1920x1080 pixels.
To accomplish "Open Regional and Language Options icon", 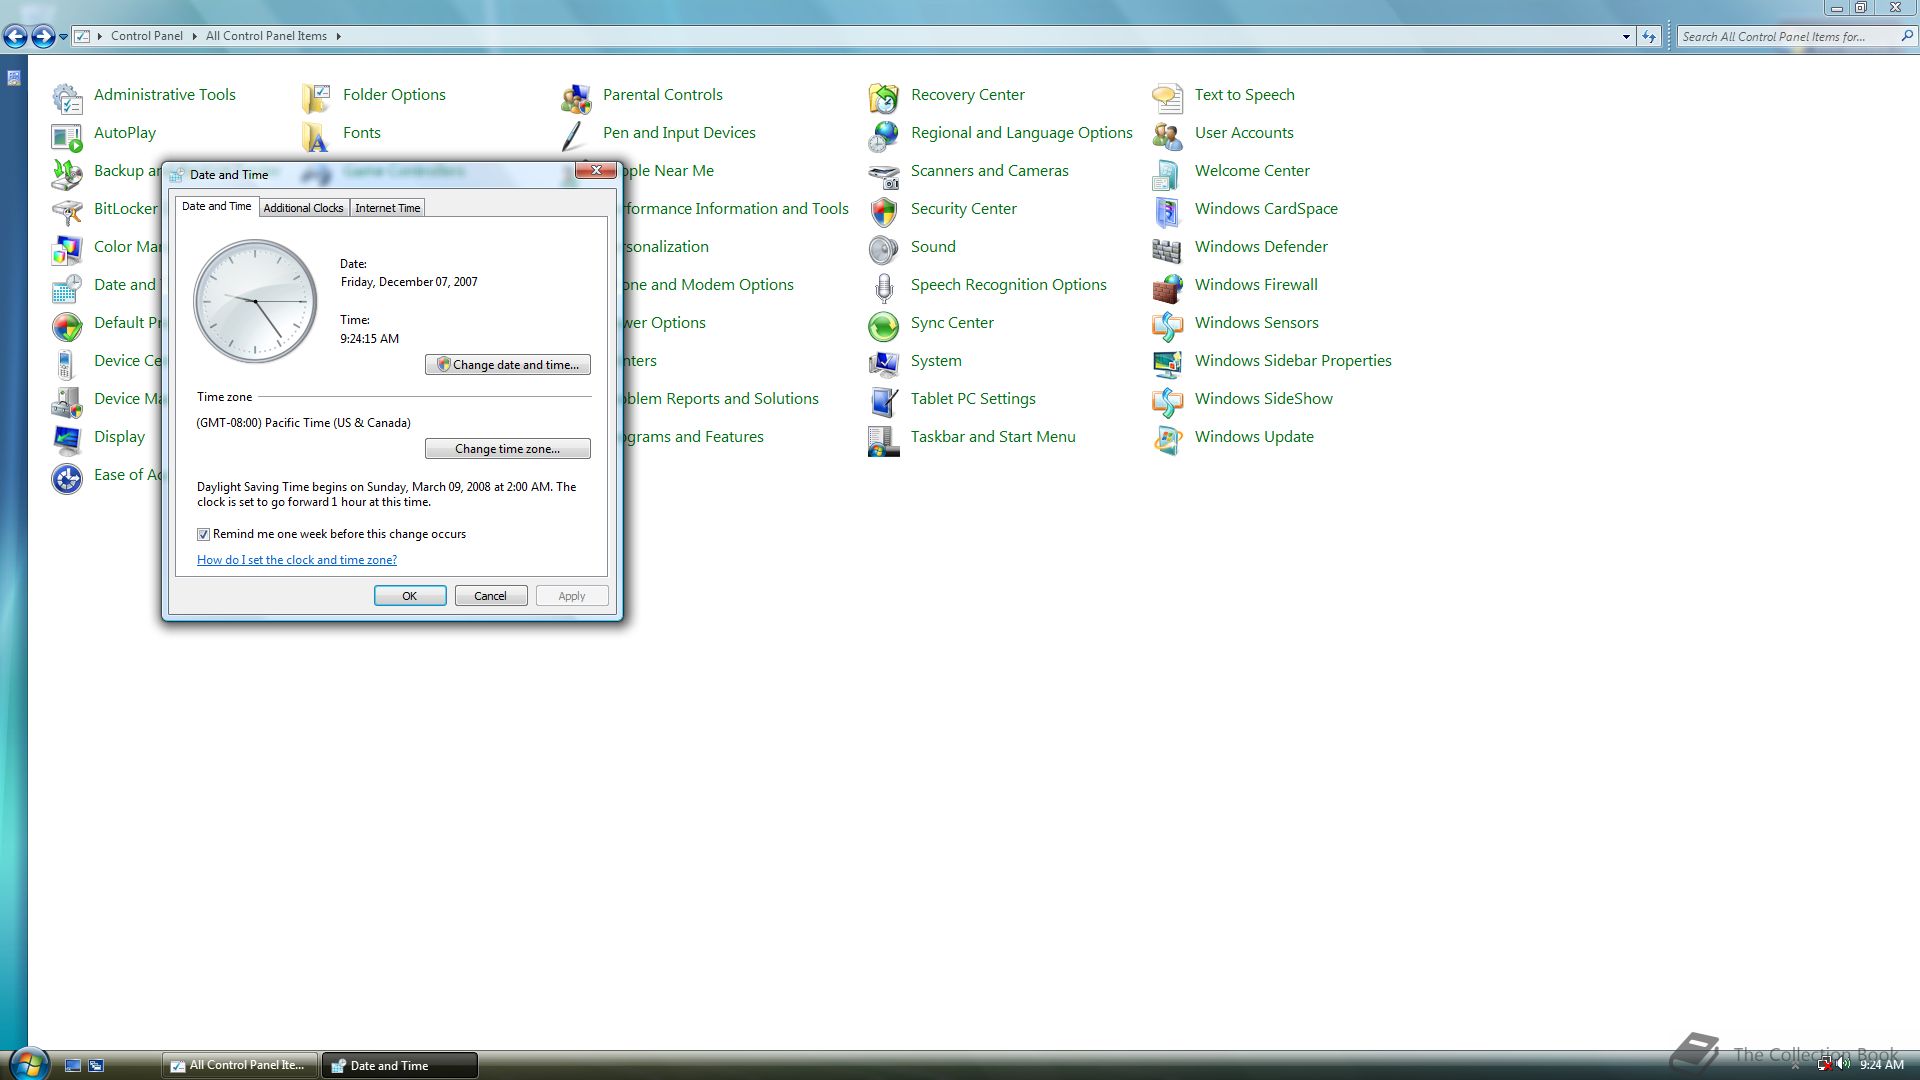I will pos(884,136).
